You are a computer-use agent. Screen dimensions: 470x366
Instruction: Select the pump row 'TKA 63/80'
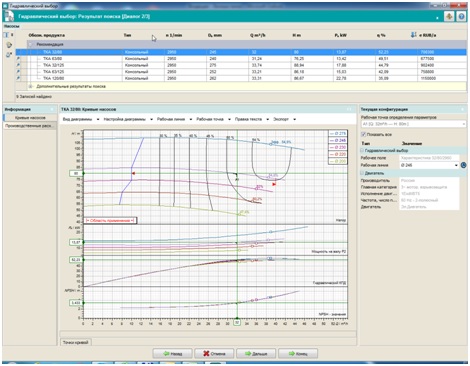pos(241,59)
